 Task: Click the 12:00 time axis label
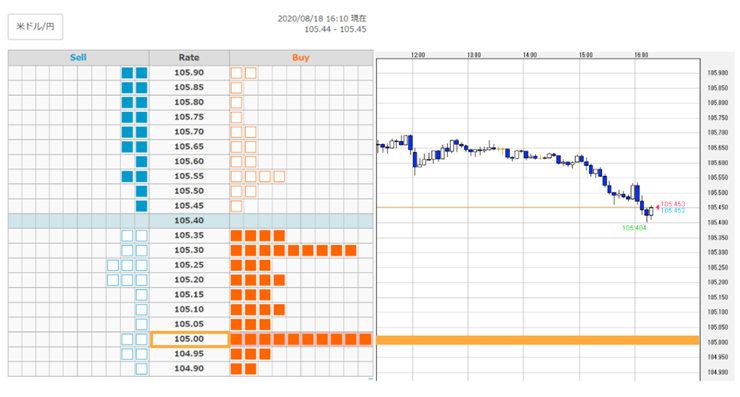[418, 55]
